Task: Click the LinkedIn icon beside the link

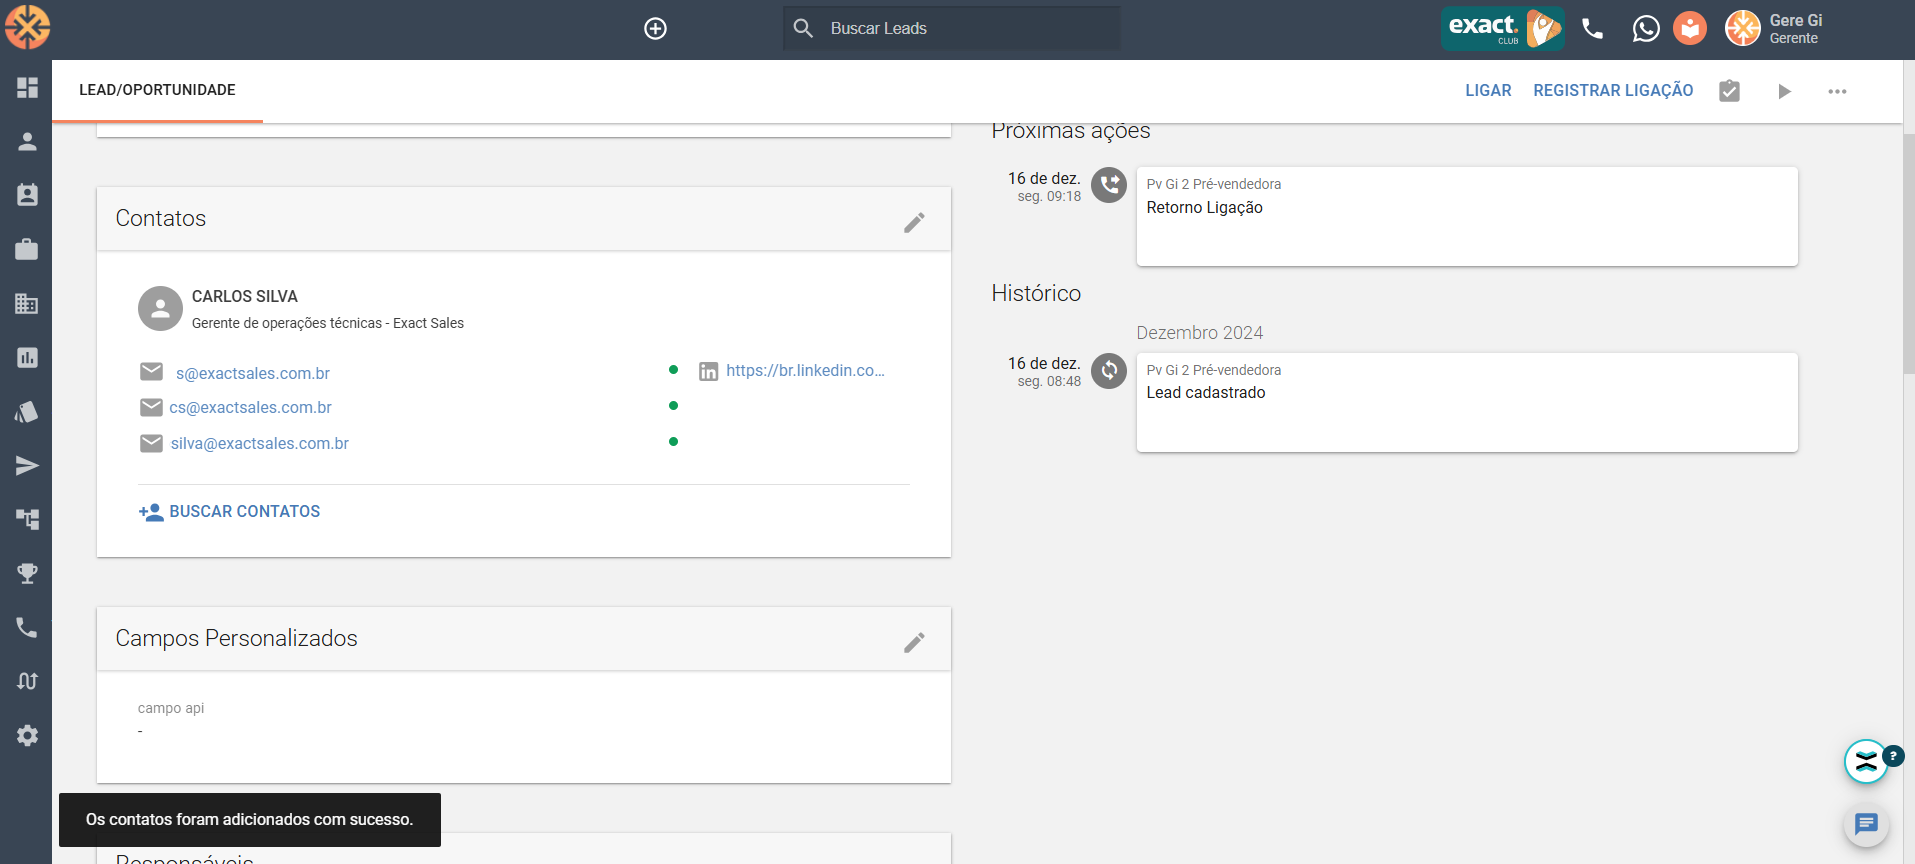Action: pyautogui.click(x=708, y=372)
